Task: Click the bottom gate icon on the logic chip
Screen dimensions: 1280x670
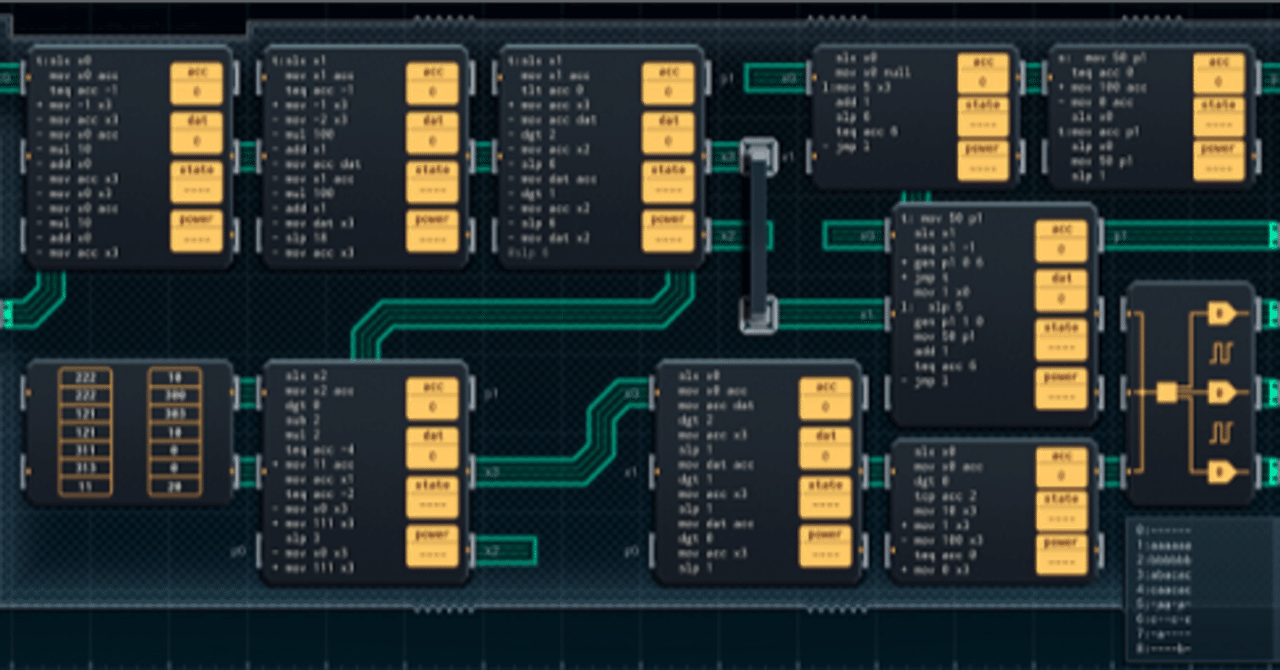Action: [x=1222, y=470]
